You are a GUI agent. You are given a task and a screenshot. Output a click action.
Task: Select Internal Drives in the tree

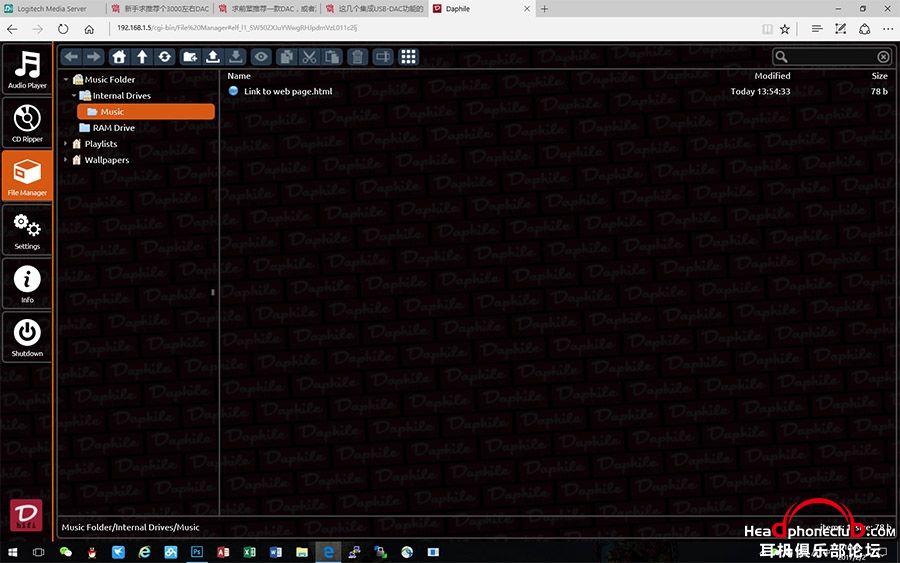click(x=122, y=95)
